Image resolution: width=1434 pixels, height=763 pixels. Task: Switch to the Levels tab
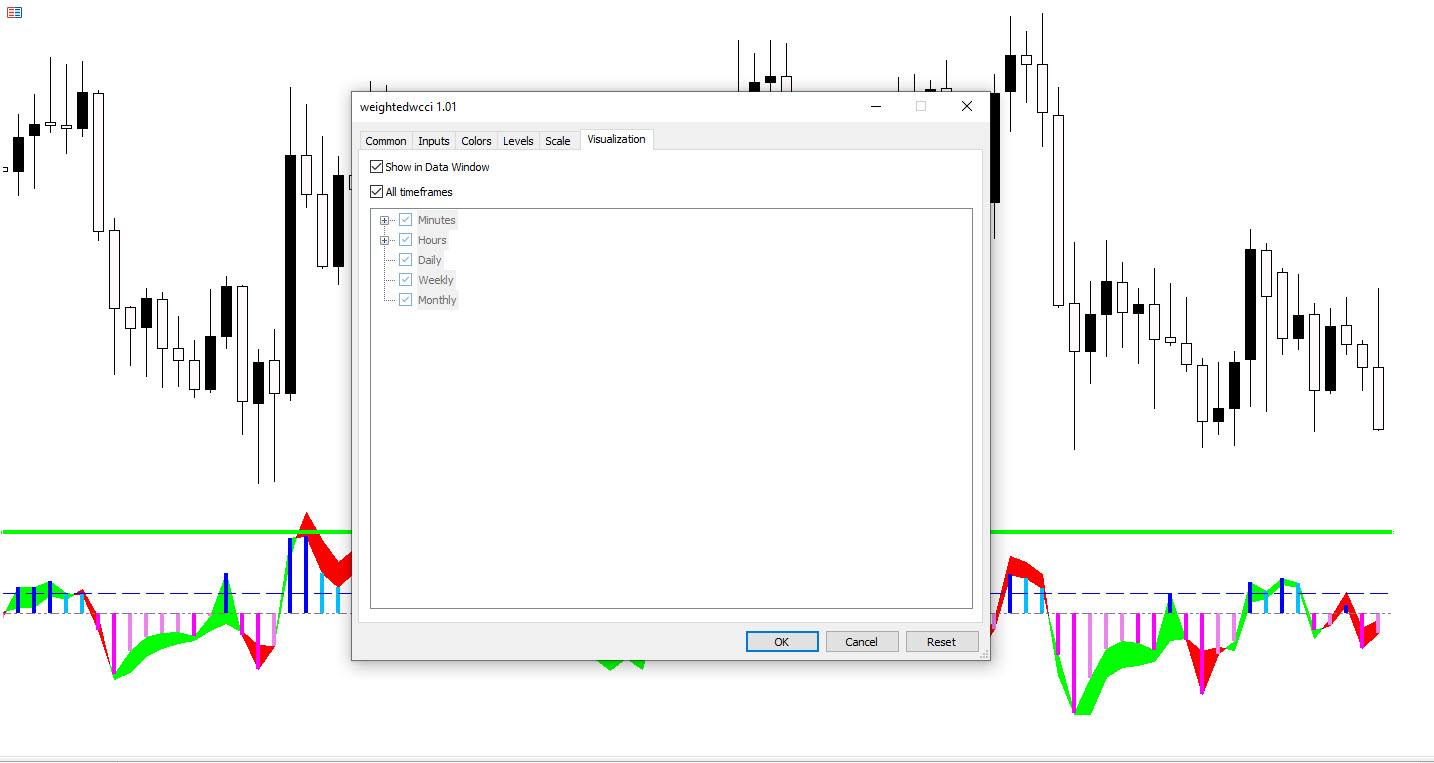pyautogui.click(x=518, y=141)
